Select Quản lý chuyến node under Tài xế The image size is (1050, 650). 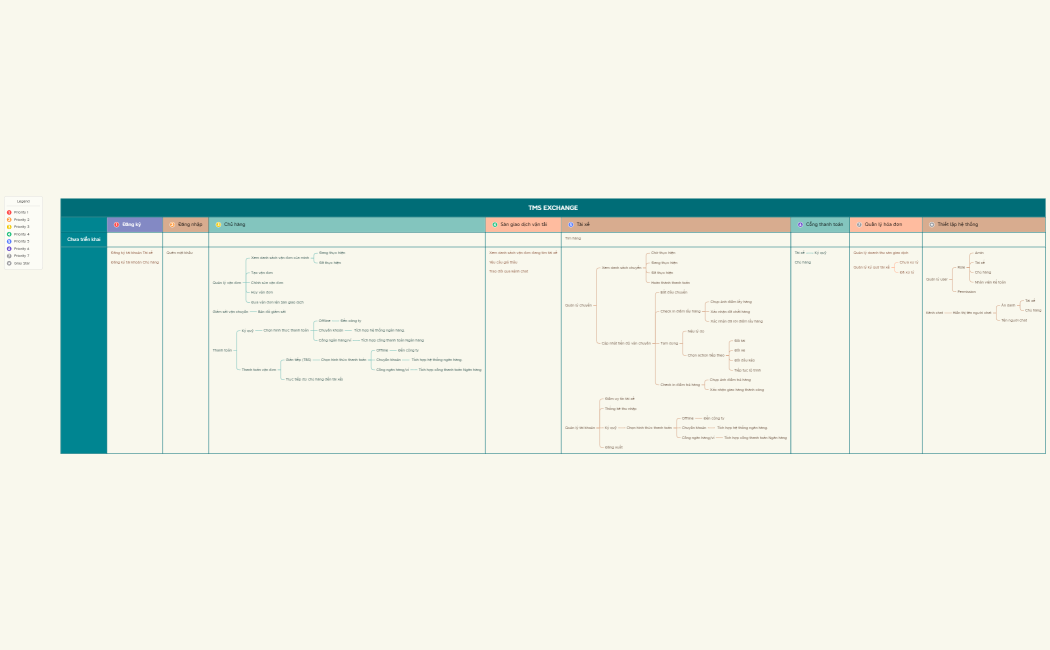pos(578,305)
